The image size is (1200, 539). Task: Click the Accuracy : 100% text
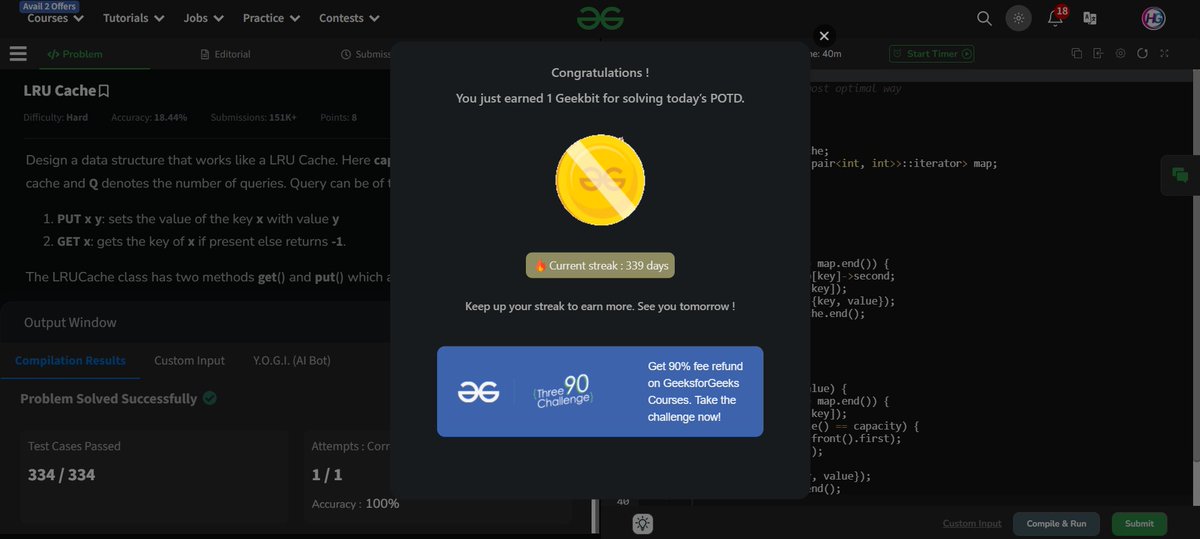[355, 503]
